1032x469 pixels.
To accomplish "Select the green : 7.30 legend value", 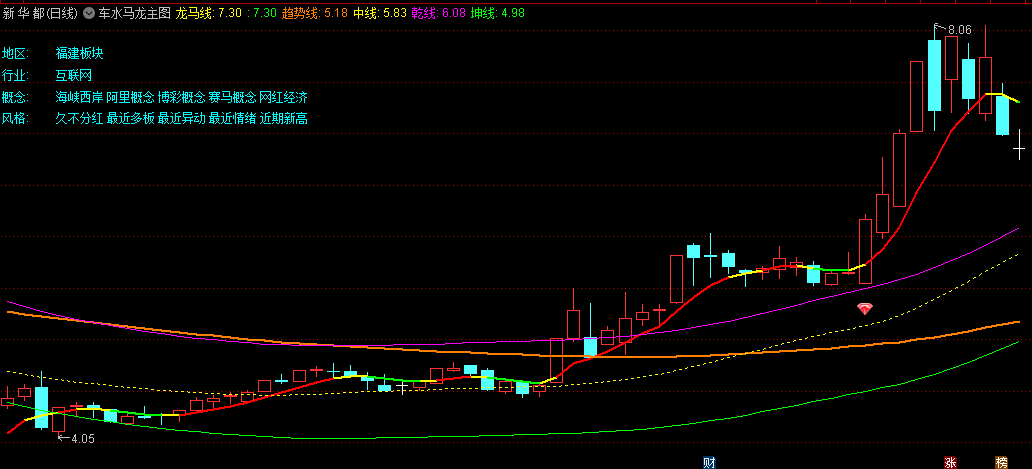I will [x=261, y=13].
